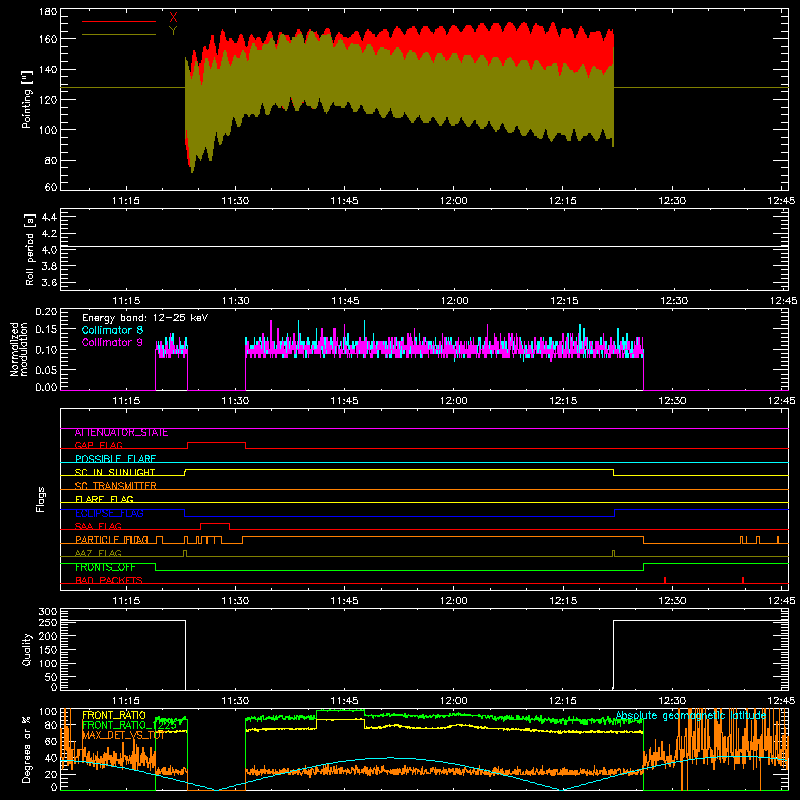
Task: Select the SC_IN_SUNLIGHT flag label
Action: [115, 472]
